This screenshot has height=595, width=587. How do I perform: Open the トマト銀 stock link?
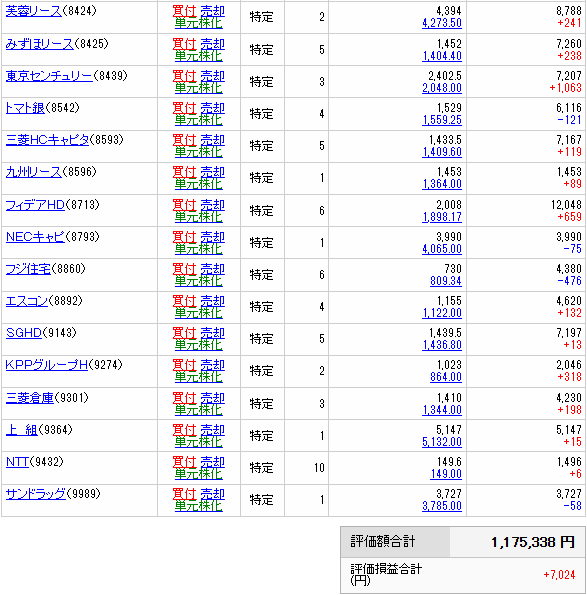(x=25, y=108)
